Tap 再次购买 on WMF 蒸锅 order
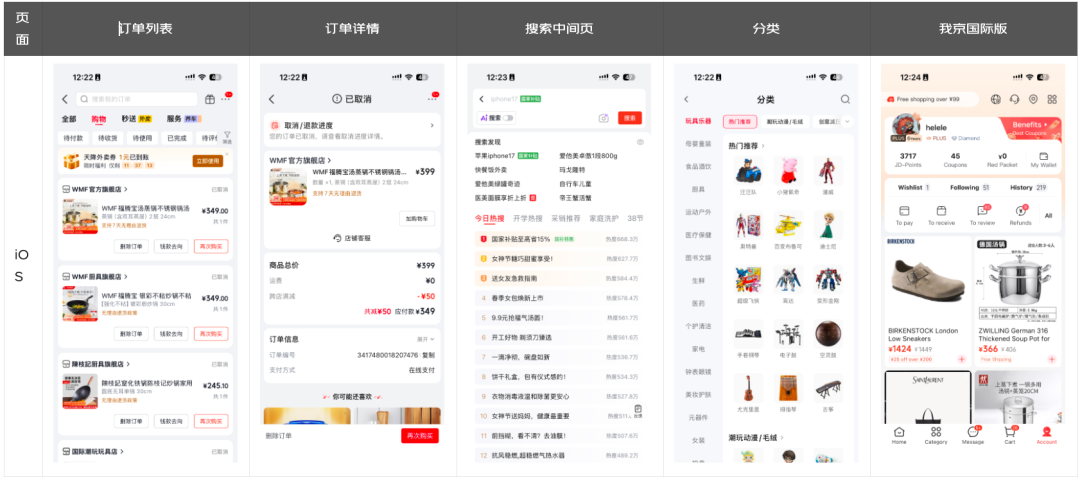Image resolution: width=1080 pixels, height=478 pixels. click(211, 246)
